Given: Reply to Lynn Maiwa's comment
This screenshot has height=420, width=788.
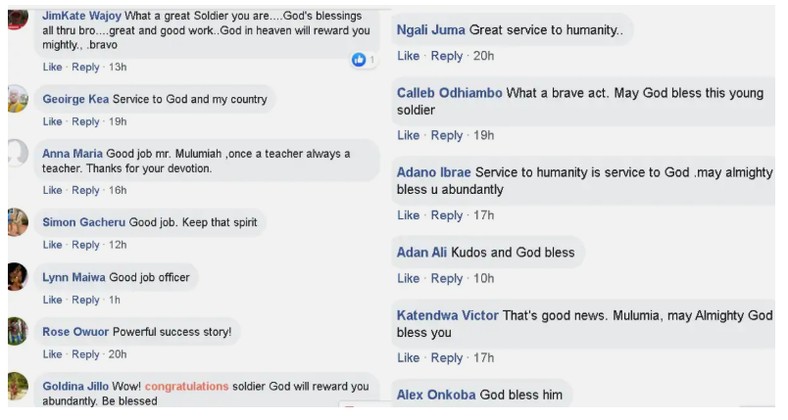Looking at the screenshot, I should (x=86, y=300).
